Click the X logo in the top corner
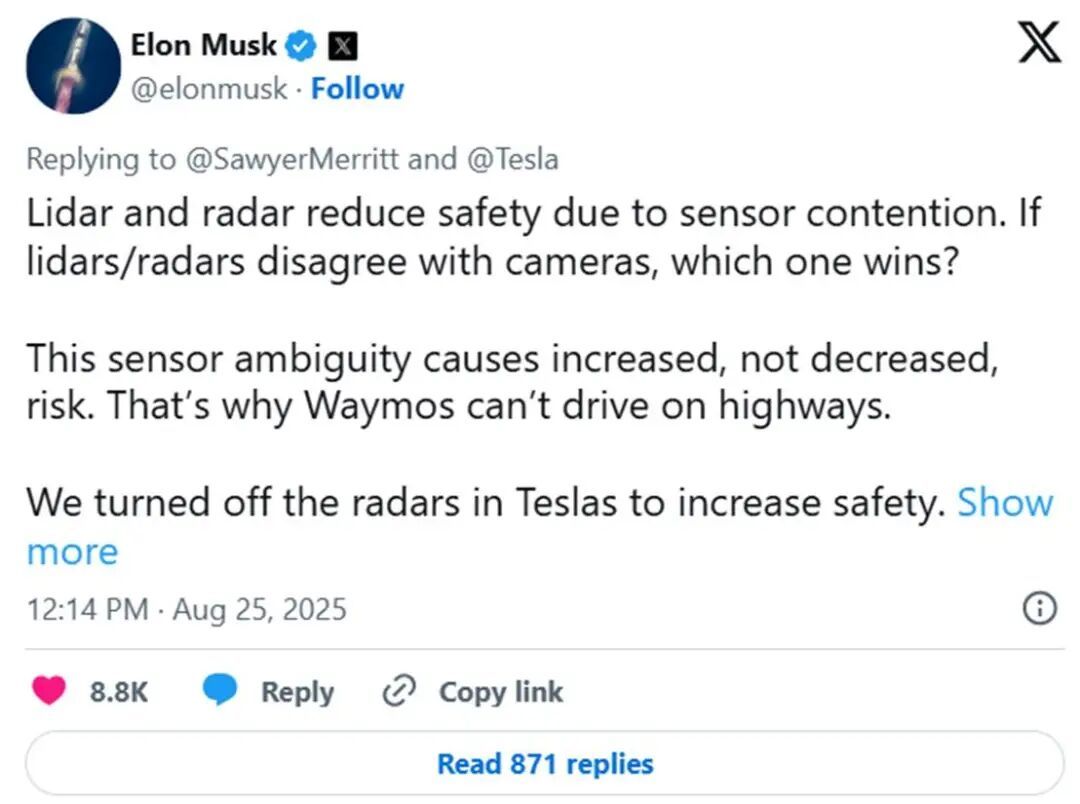This screenshot has height=804, width=1080. 1039,44
